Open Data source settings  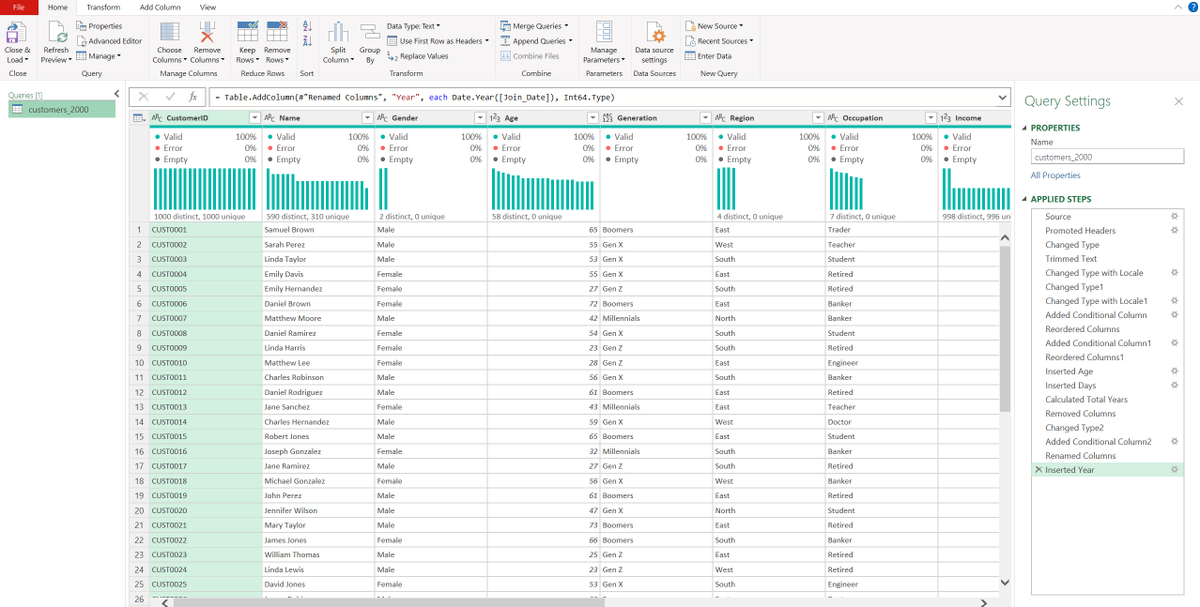[x=655, y=33]
